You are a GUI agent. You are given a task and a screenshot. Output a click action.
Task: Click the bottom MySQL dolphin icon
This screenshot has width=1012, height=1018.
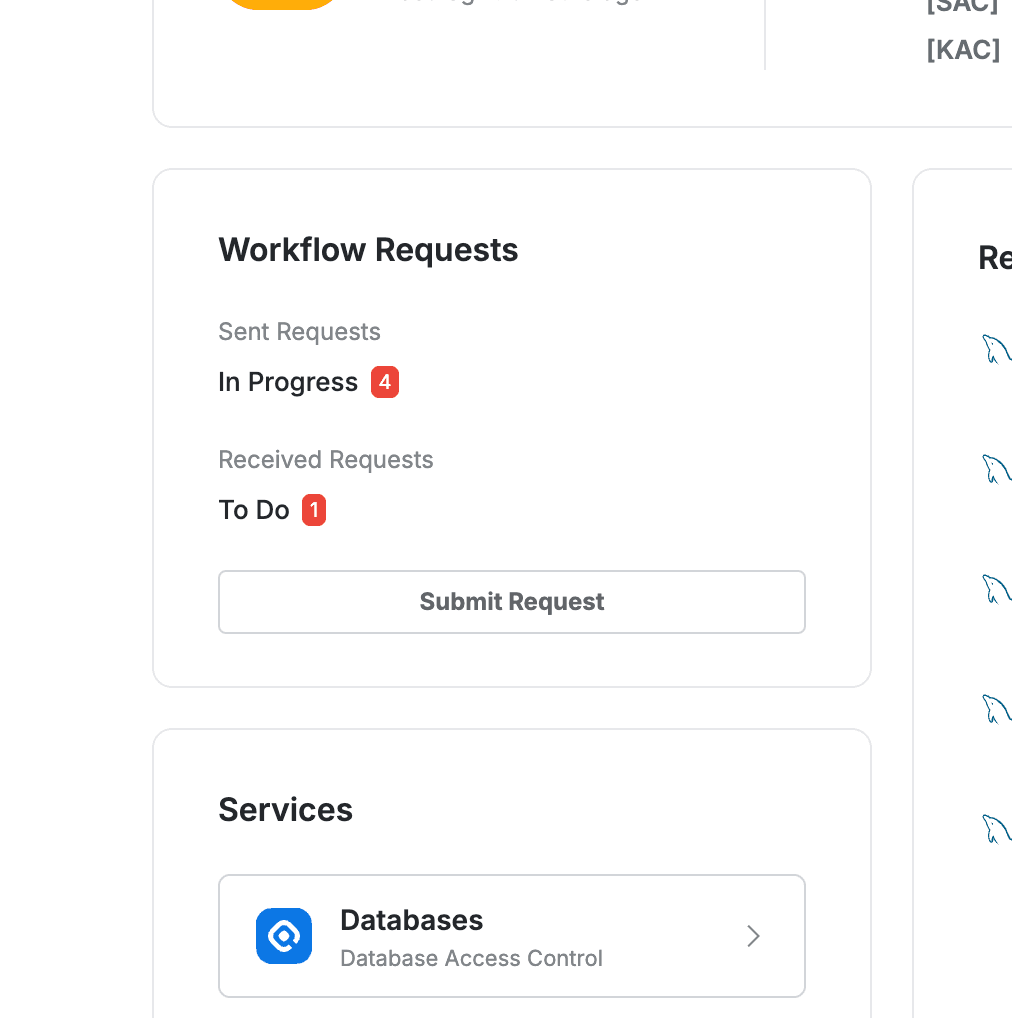997,828
